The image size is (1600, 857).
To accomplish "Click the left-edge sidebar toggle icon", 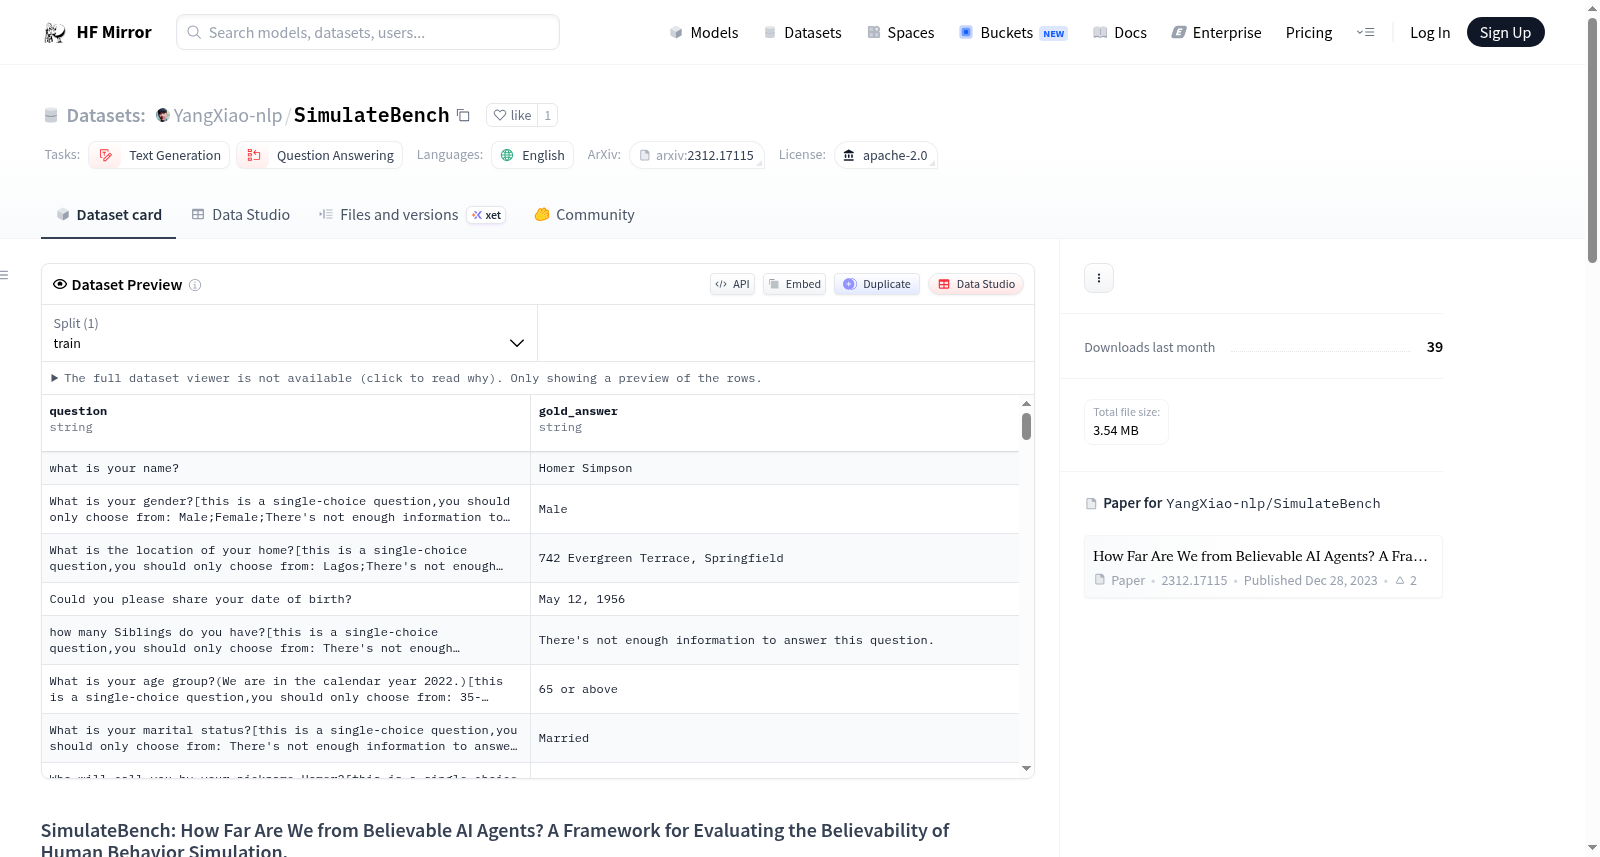I will click(x=4, y=275).
